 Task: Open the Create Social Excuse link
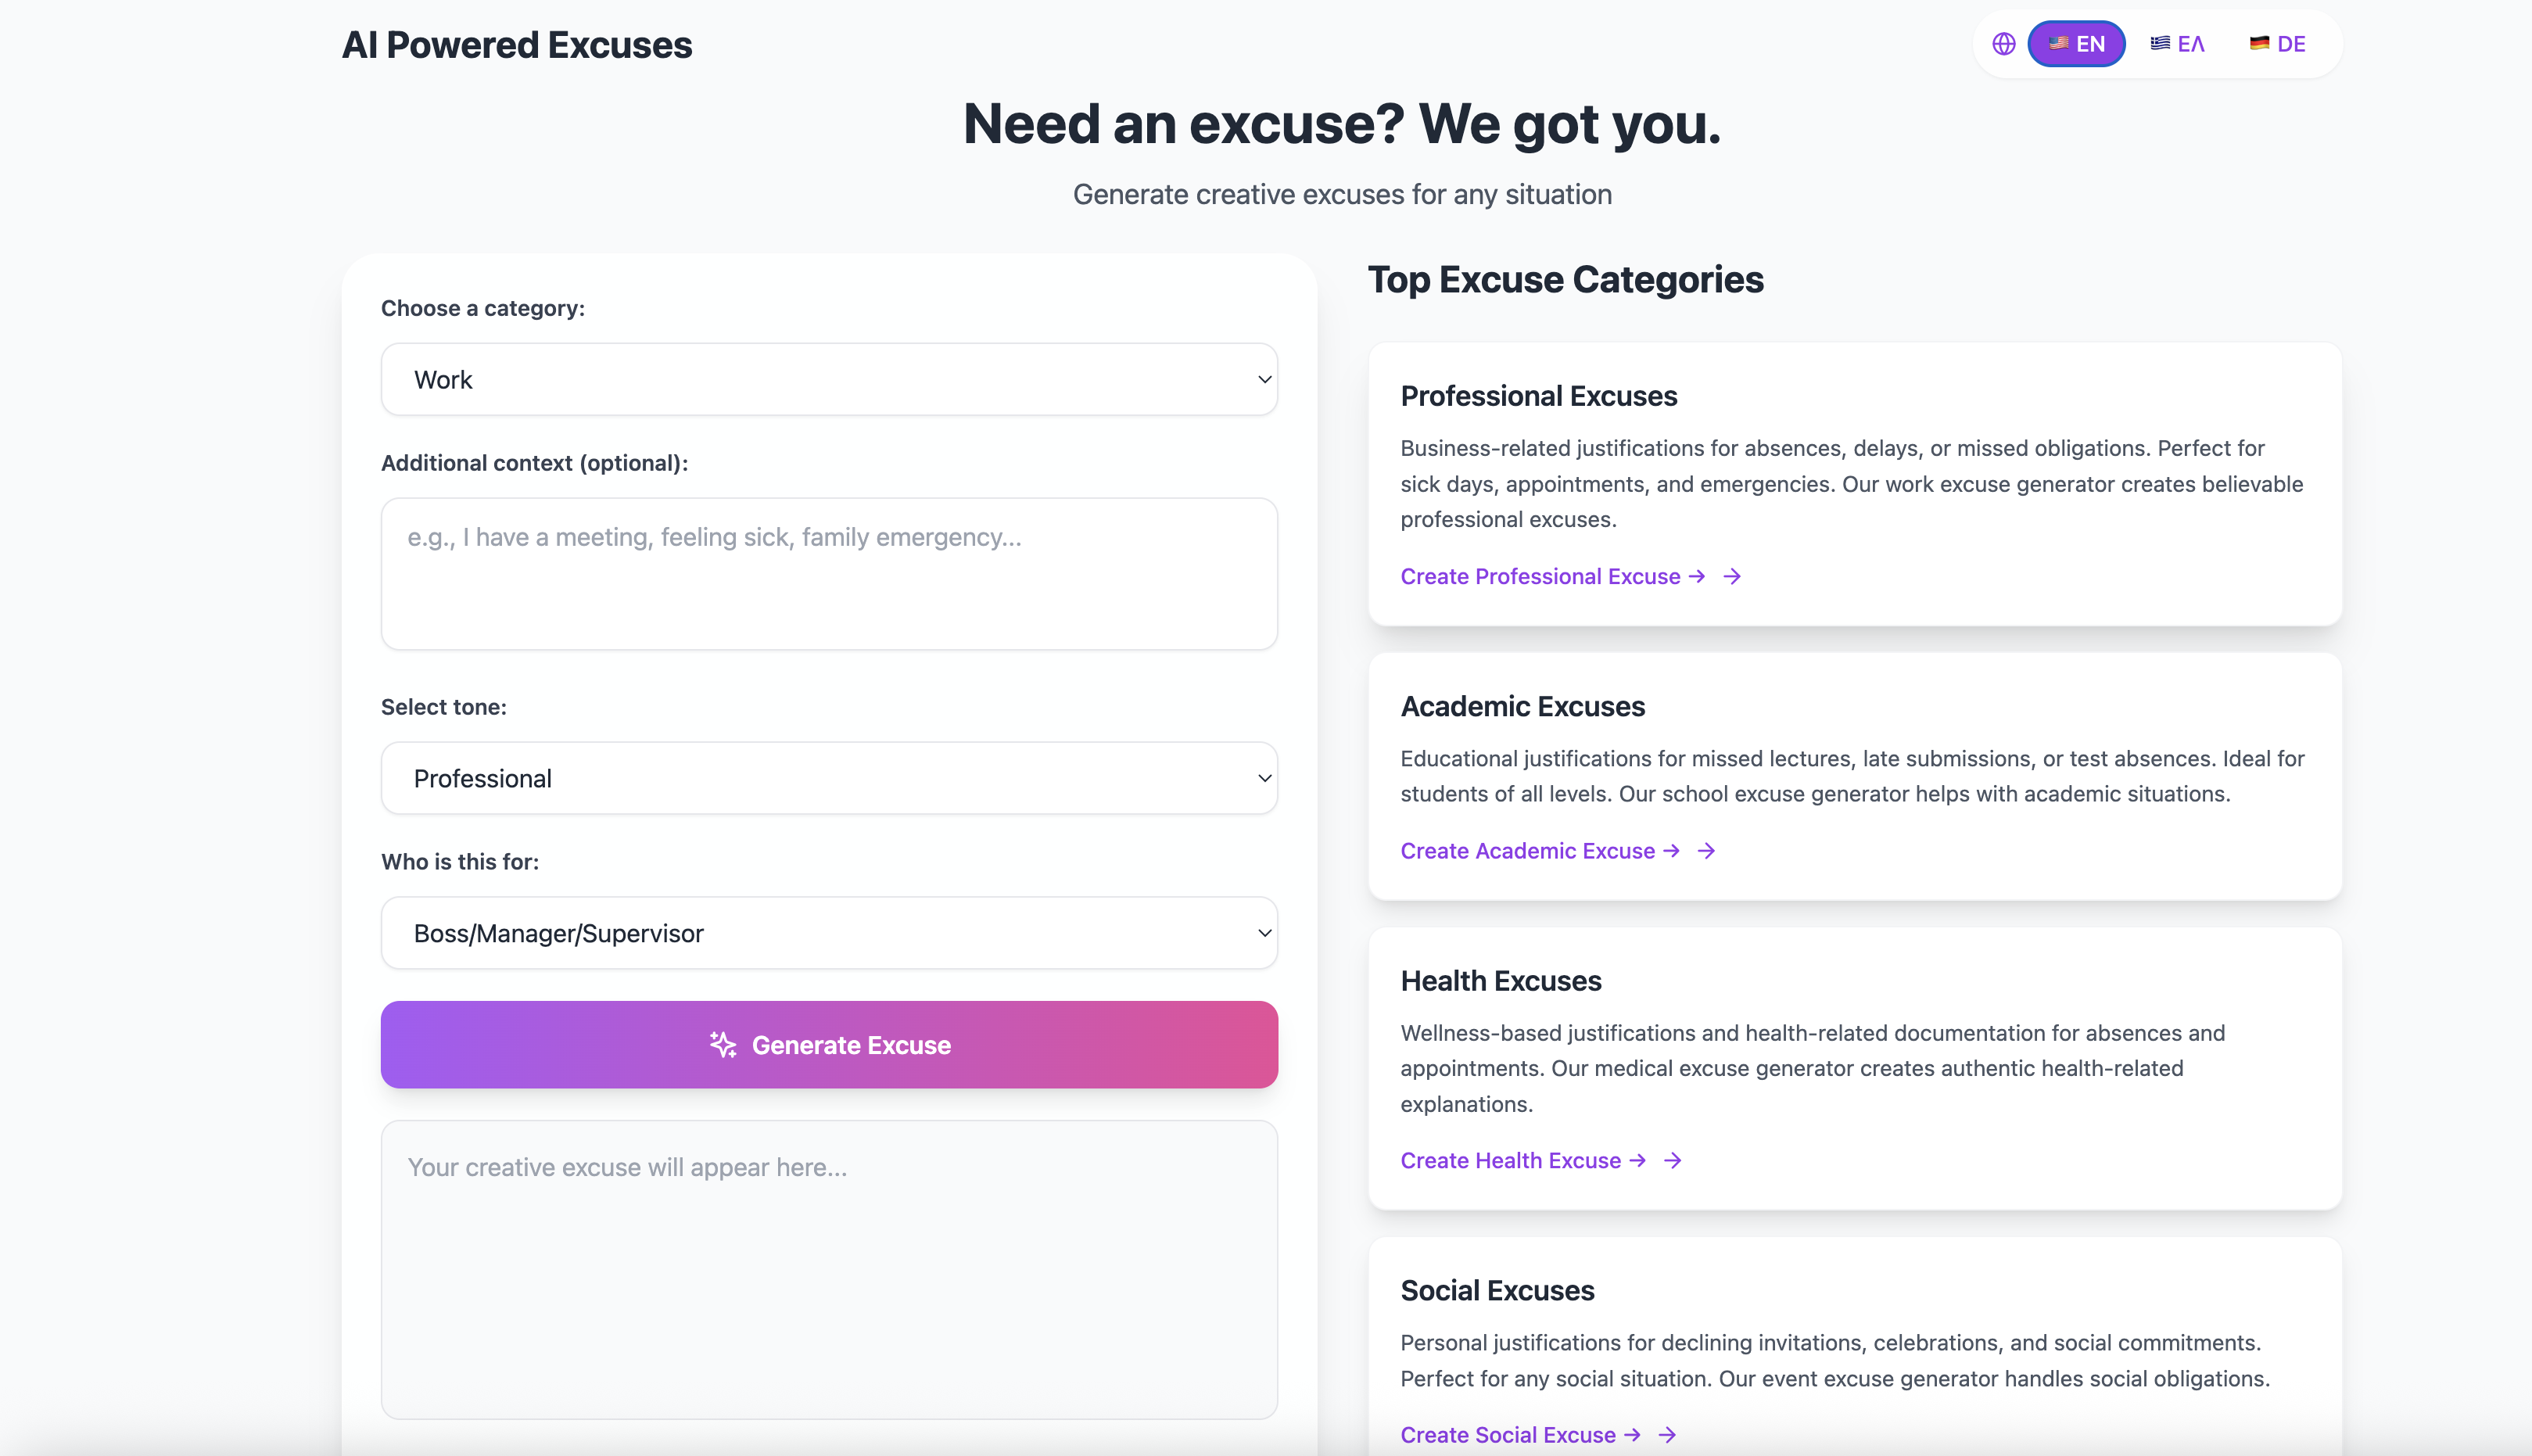coord(1507,1435)
